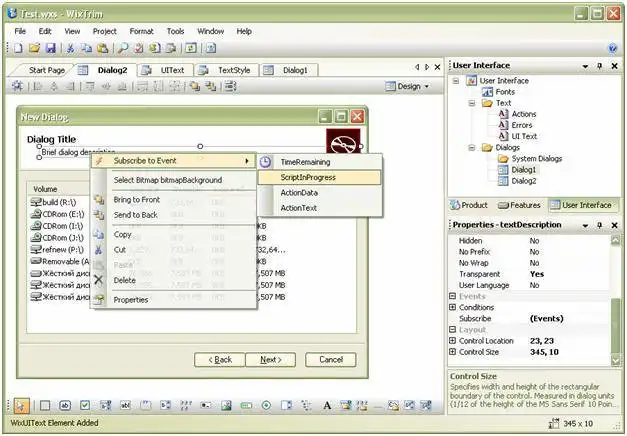Switch to the TextStyle document tab

[x=227, y=70]
